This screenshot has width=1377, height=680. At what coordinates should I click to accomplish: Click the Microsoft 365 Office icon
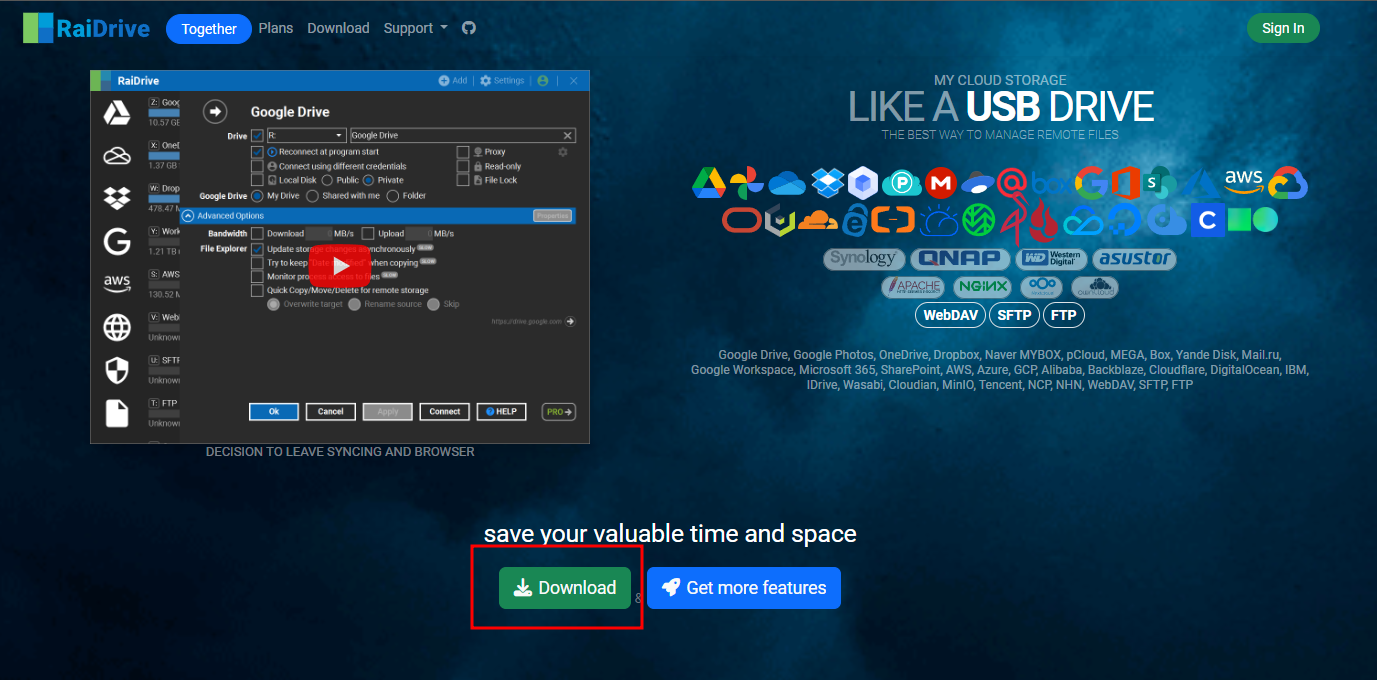pyautogui.click(x=1126, y=183)
